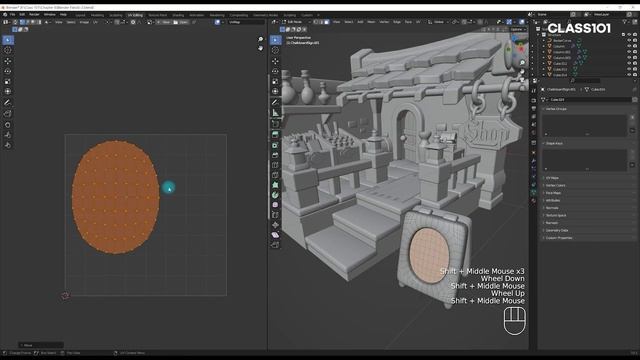
Task: Enable vertex select mode in 3D viewport
Action: 316,22
